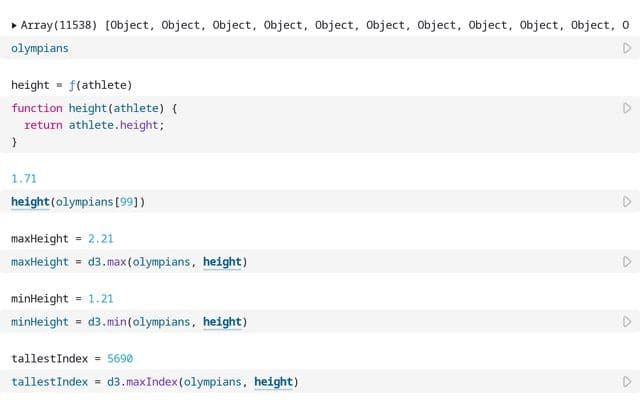Expand the Array(11538) output
This screenshot has width=640, height=400.
14,25
